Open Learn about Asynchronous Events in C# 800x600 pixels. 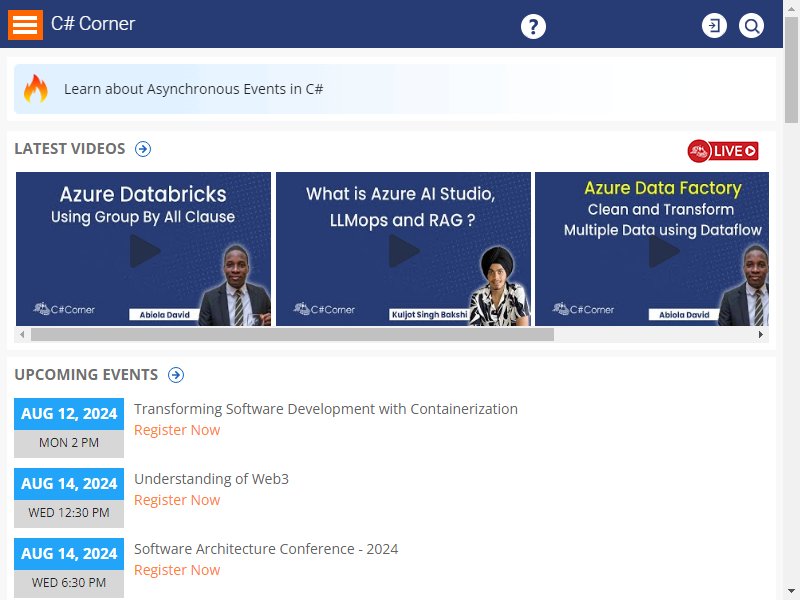(193, 89)
